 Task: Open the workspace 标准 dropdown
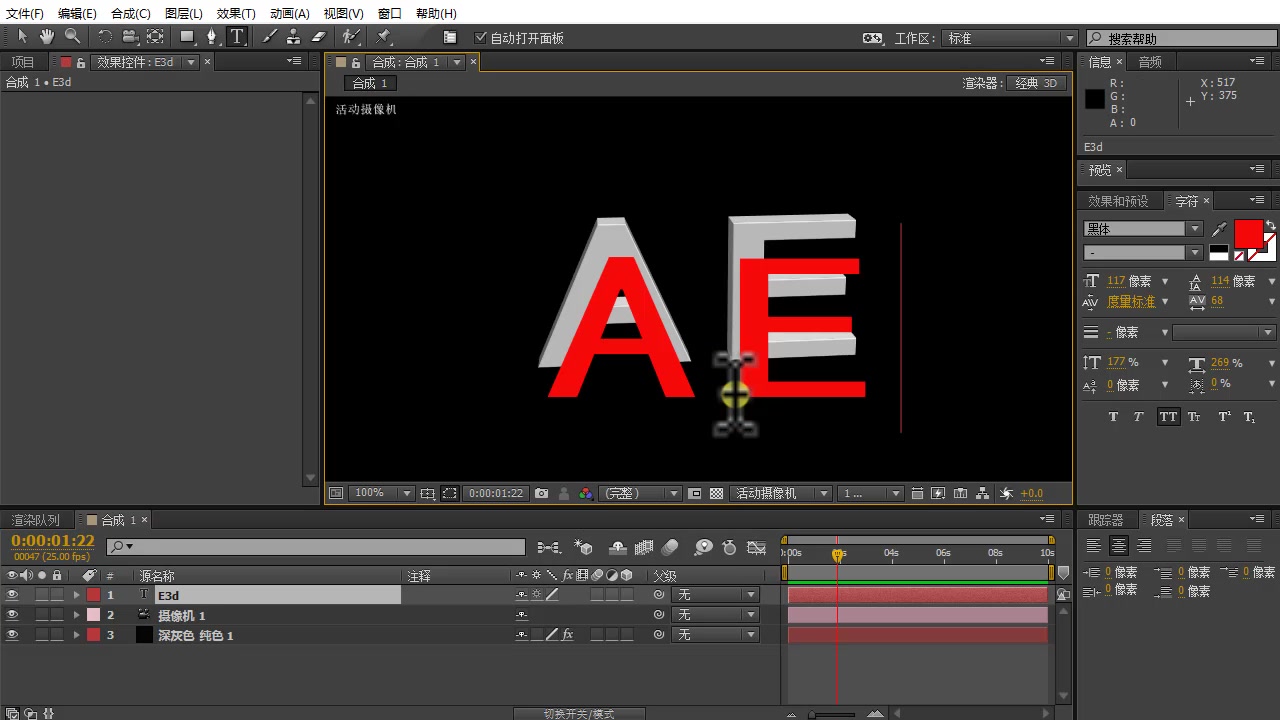1009,38
